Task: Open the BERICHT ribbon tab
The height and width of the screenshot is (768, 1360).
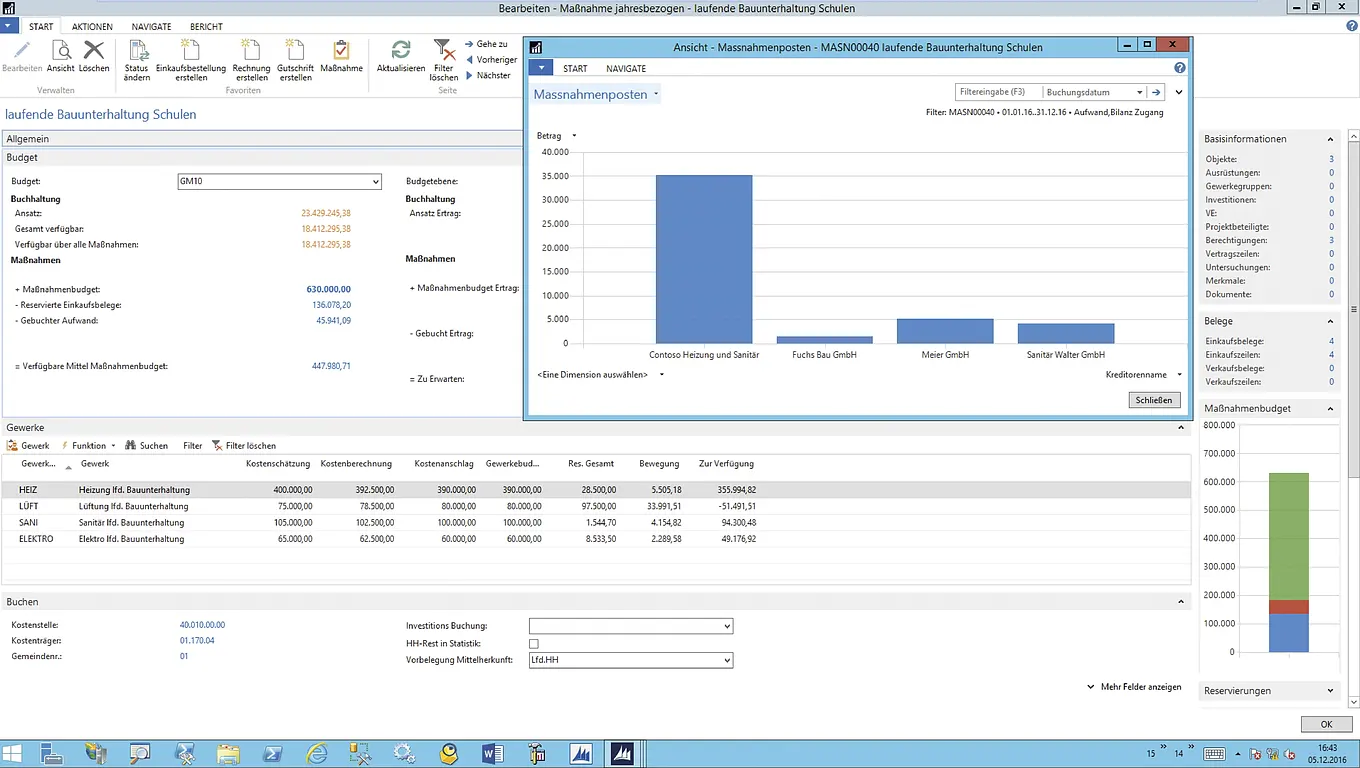Action: [x=206, y=27]
